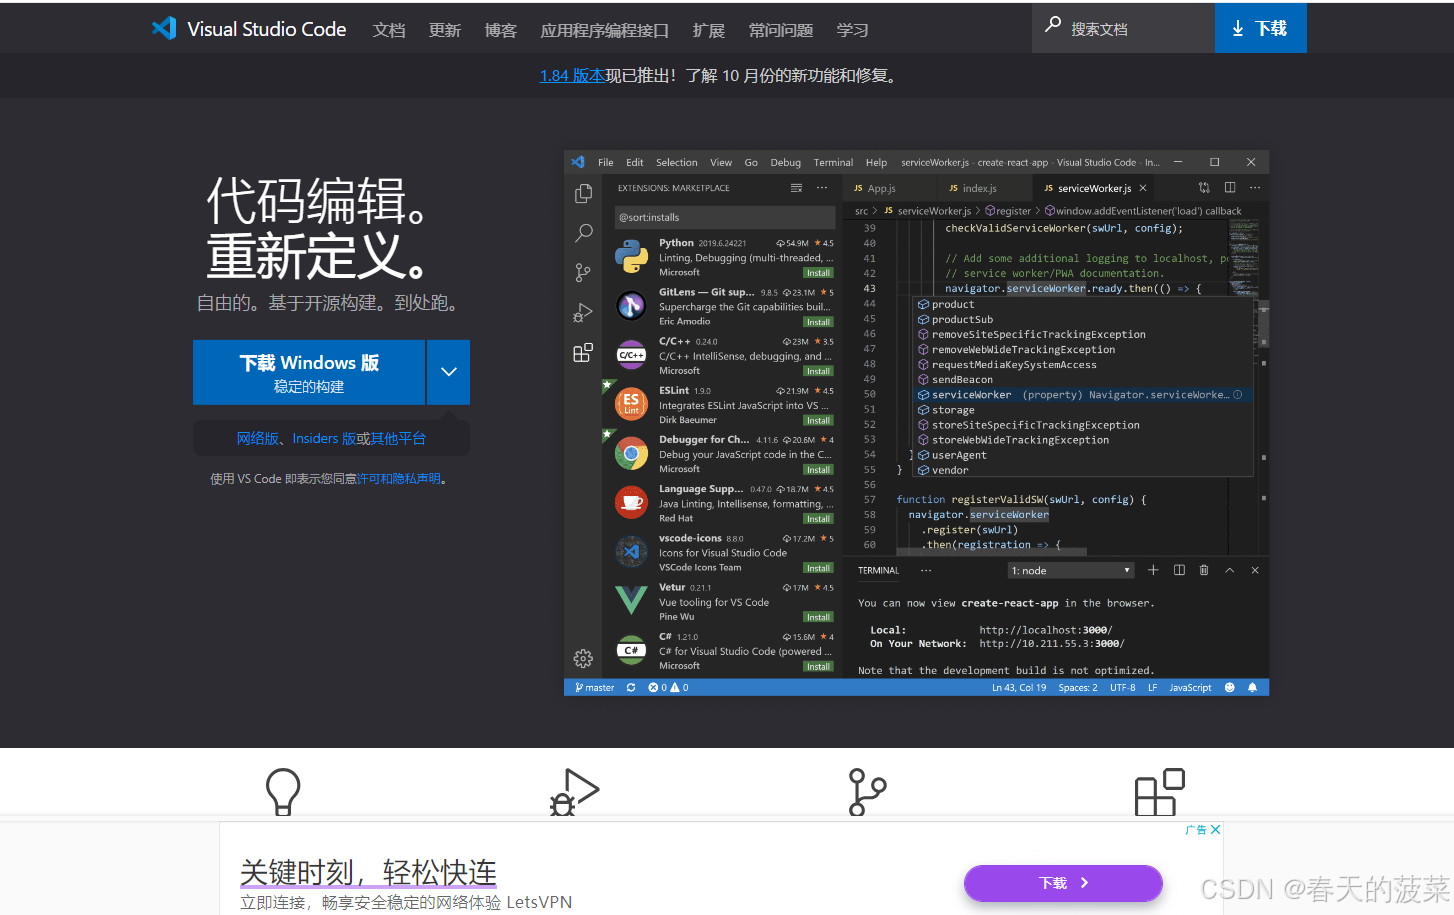Go to the 博客 nav item
The image size is (1454, 915).
pos(501,30)
